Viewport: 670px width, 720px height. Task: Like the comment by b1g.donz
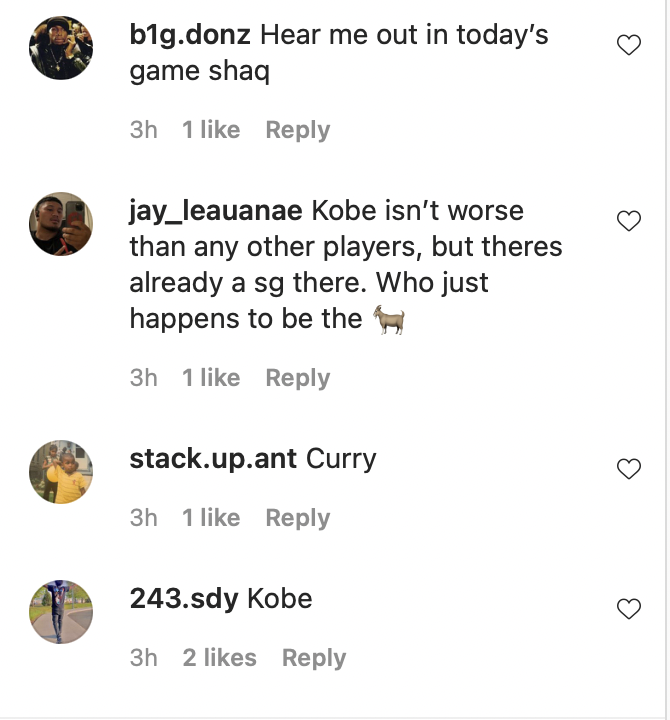(x=628, y=45)
